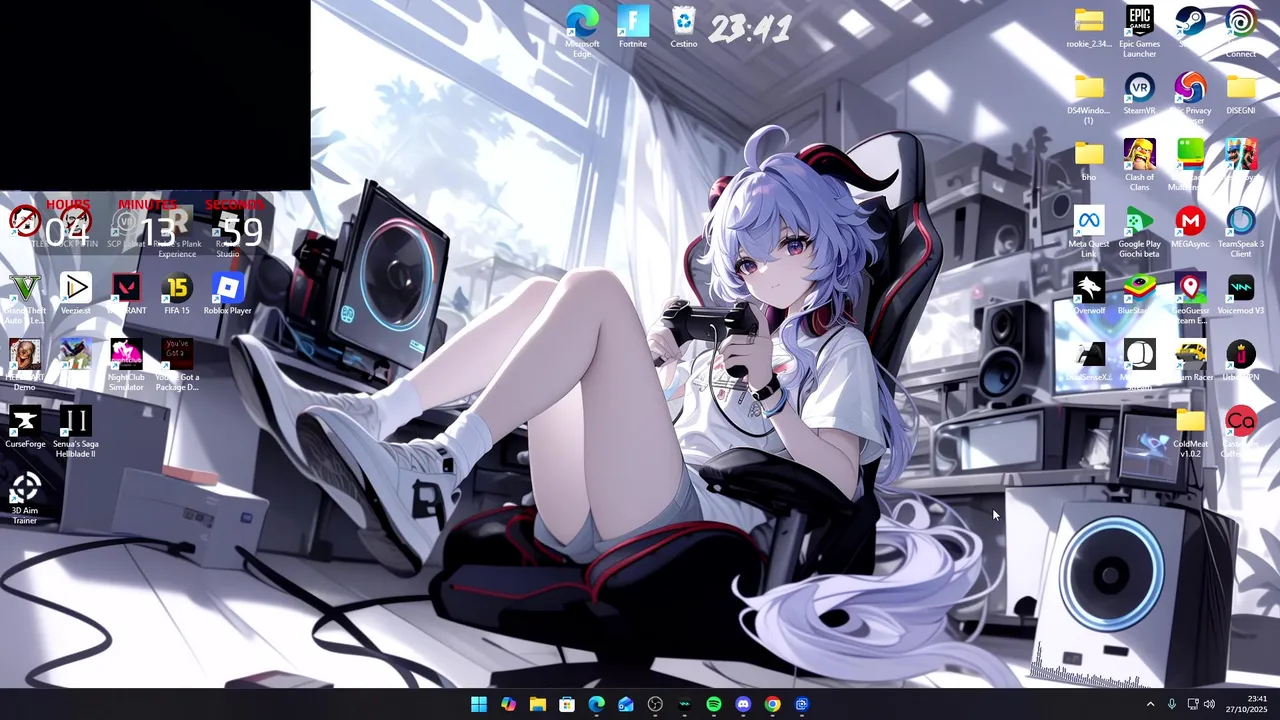Launch the Team Racer shortcut

click(x=1190, y=362)
